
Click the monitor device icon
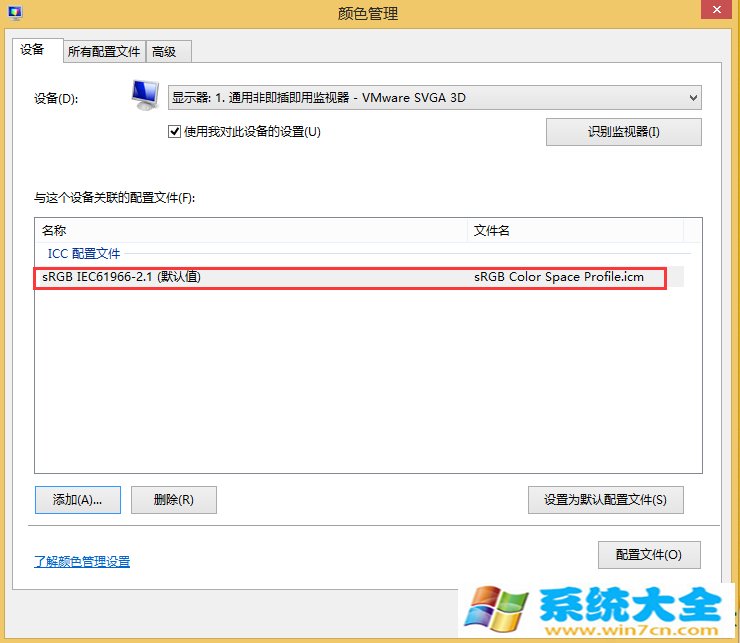coord(145,95)
